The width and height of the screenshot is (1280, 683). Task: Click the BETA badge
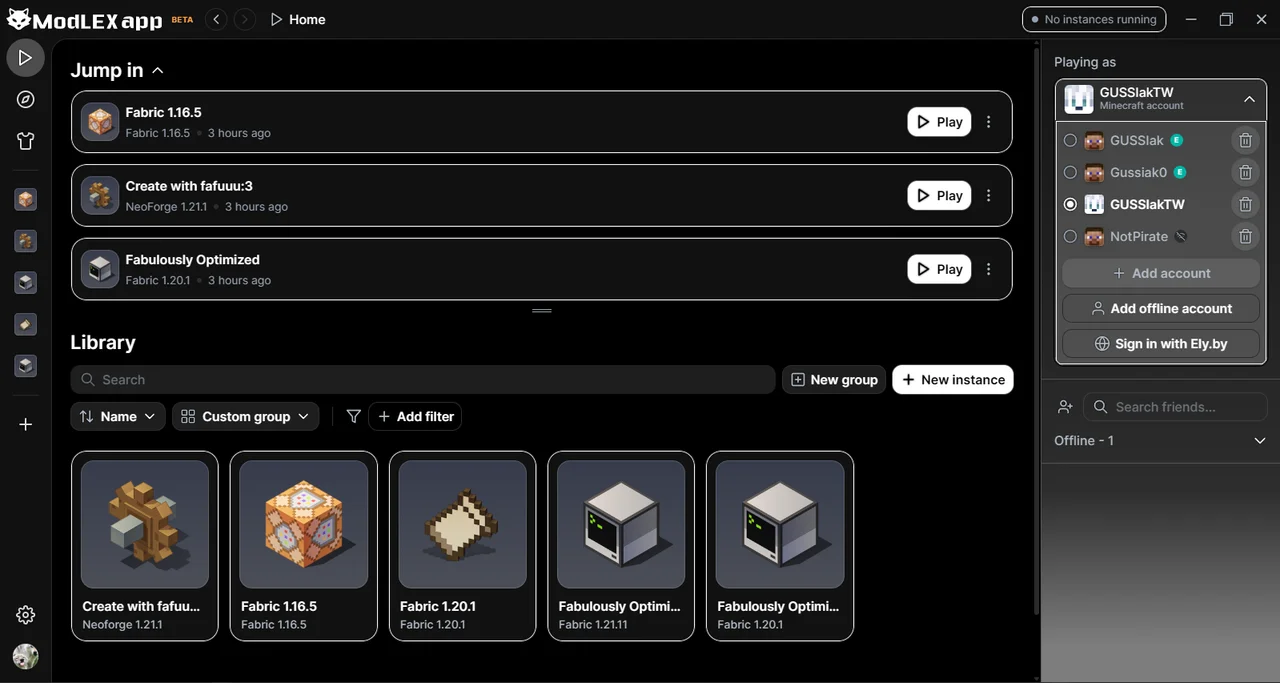point(182,20)
